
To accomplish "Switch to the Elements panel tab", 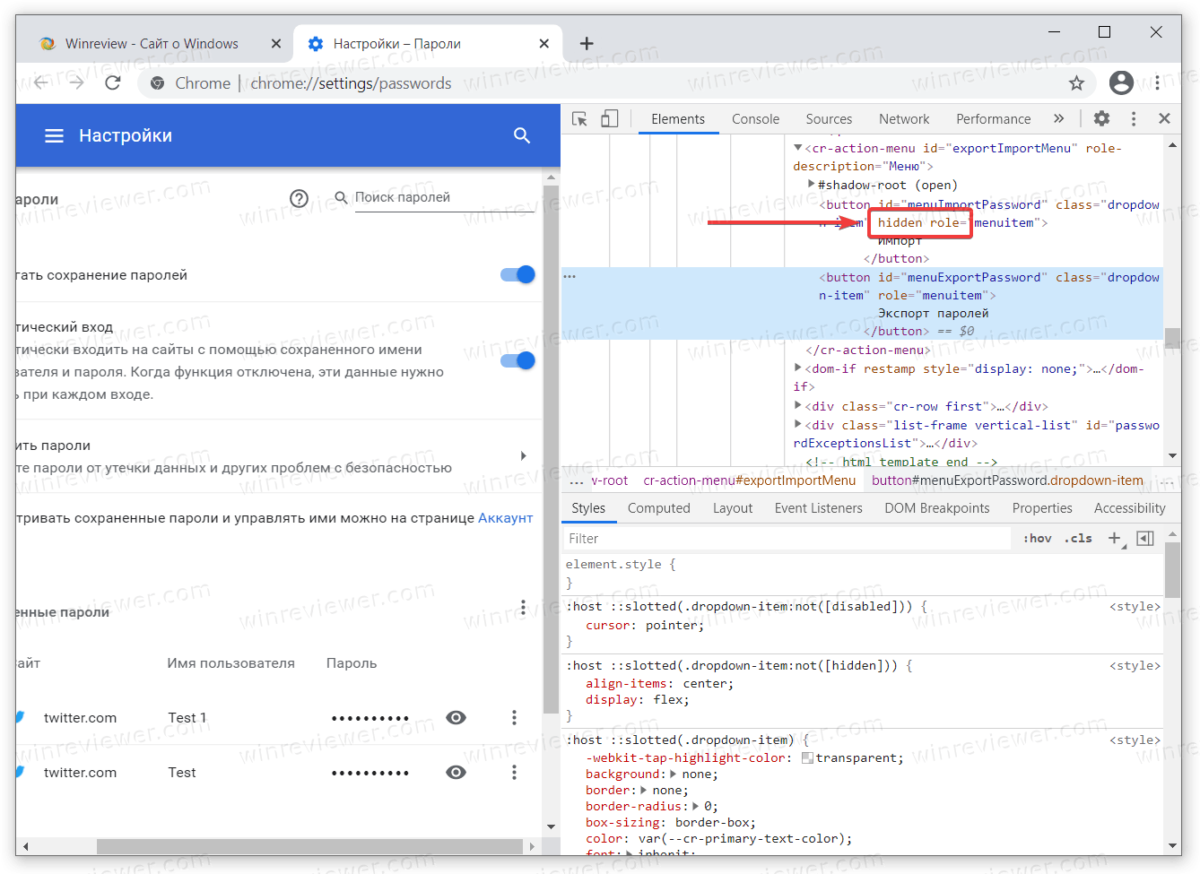I will pos(678,119).
